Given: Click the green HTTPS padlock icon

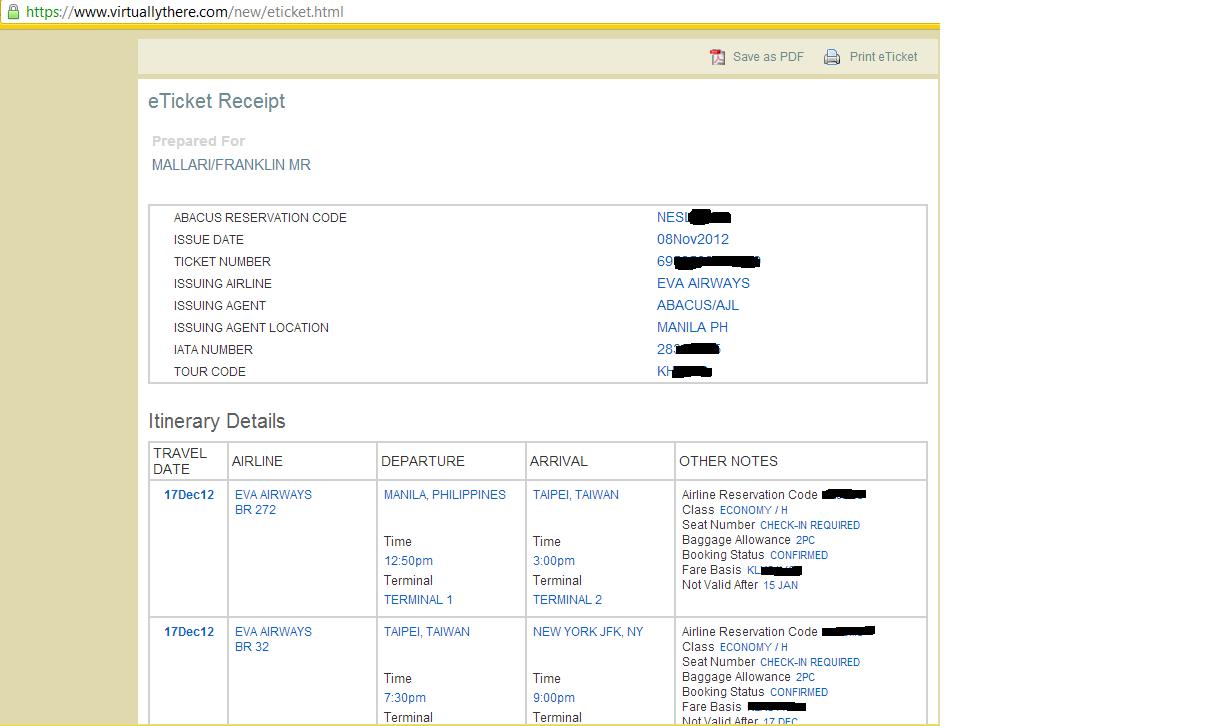Looking at the screenshot, I should pyautogui.click(x=13, y=11).
